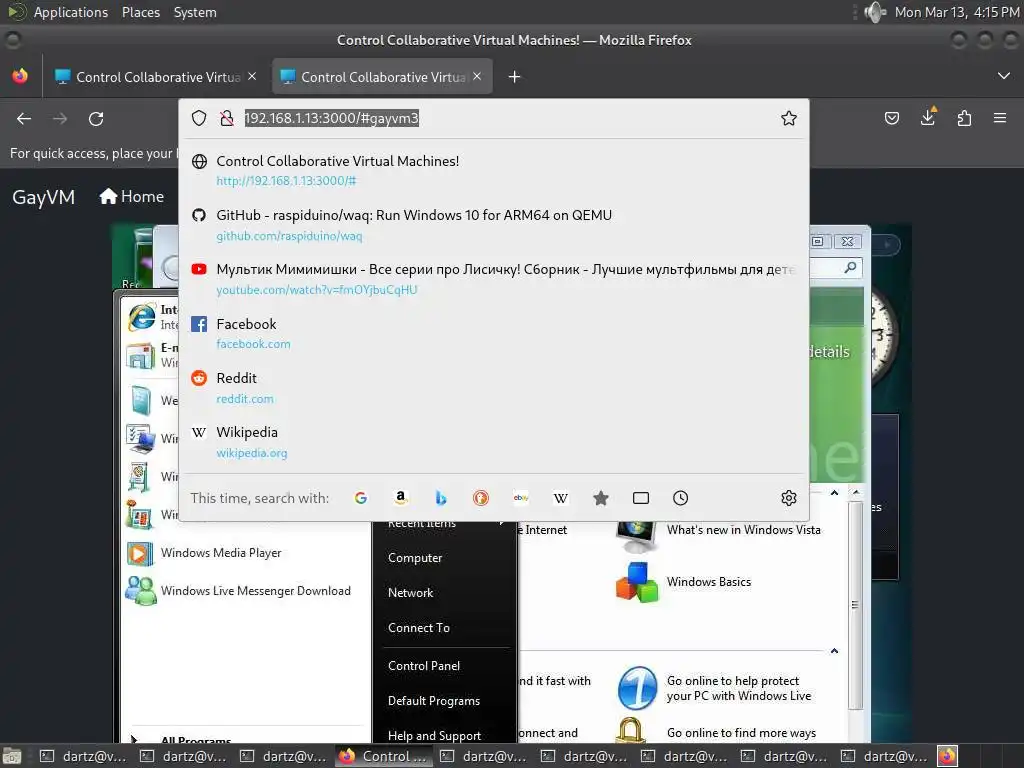Close the second Control Collaborative Virtual tab
The width and height of the screenshot is (1024, 768).
click(477, 76)
